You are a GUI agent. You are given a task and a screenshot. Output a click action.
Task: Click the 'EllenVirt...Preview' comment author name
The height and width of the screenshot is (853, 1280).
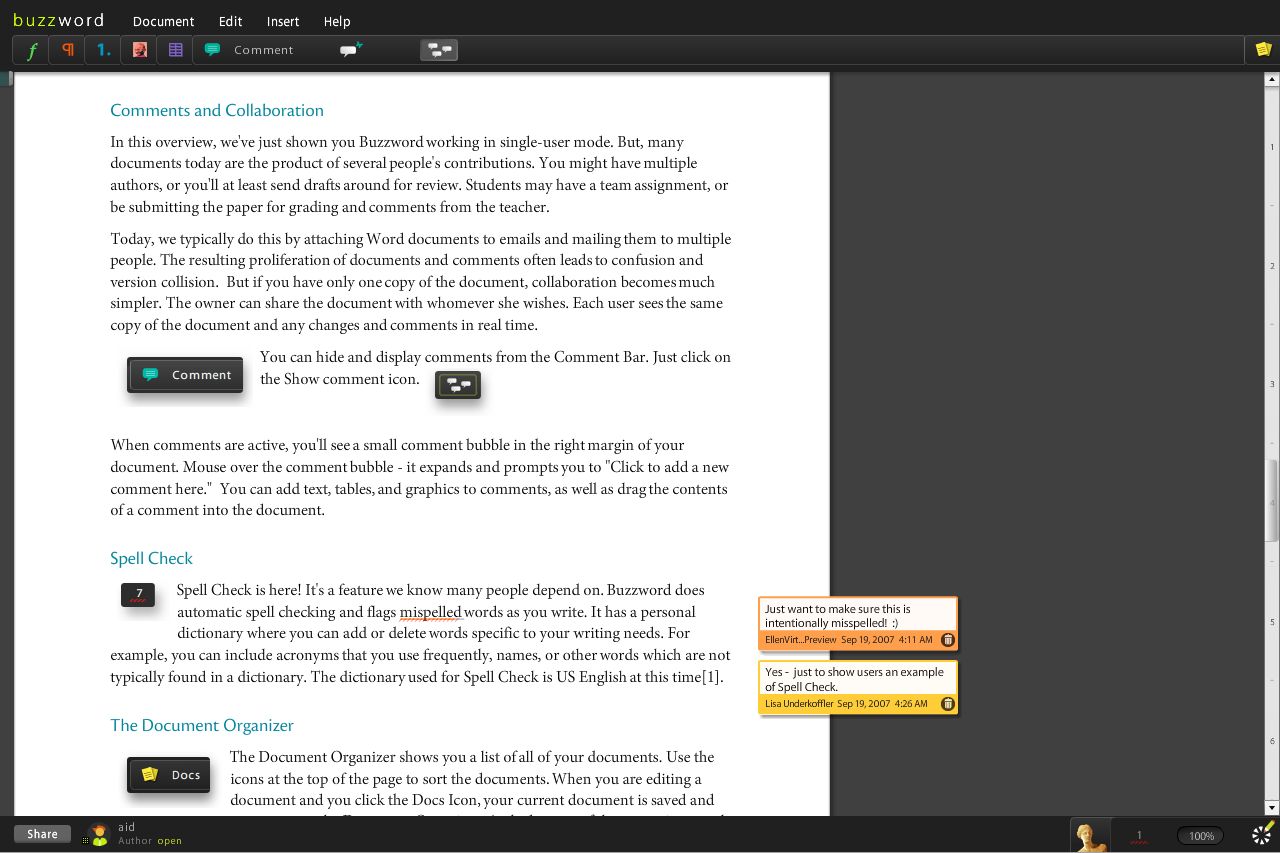click(x=800, y=640)
